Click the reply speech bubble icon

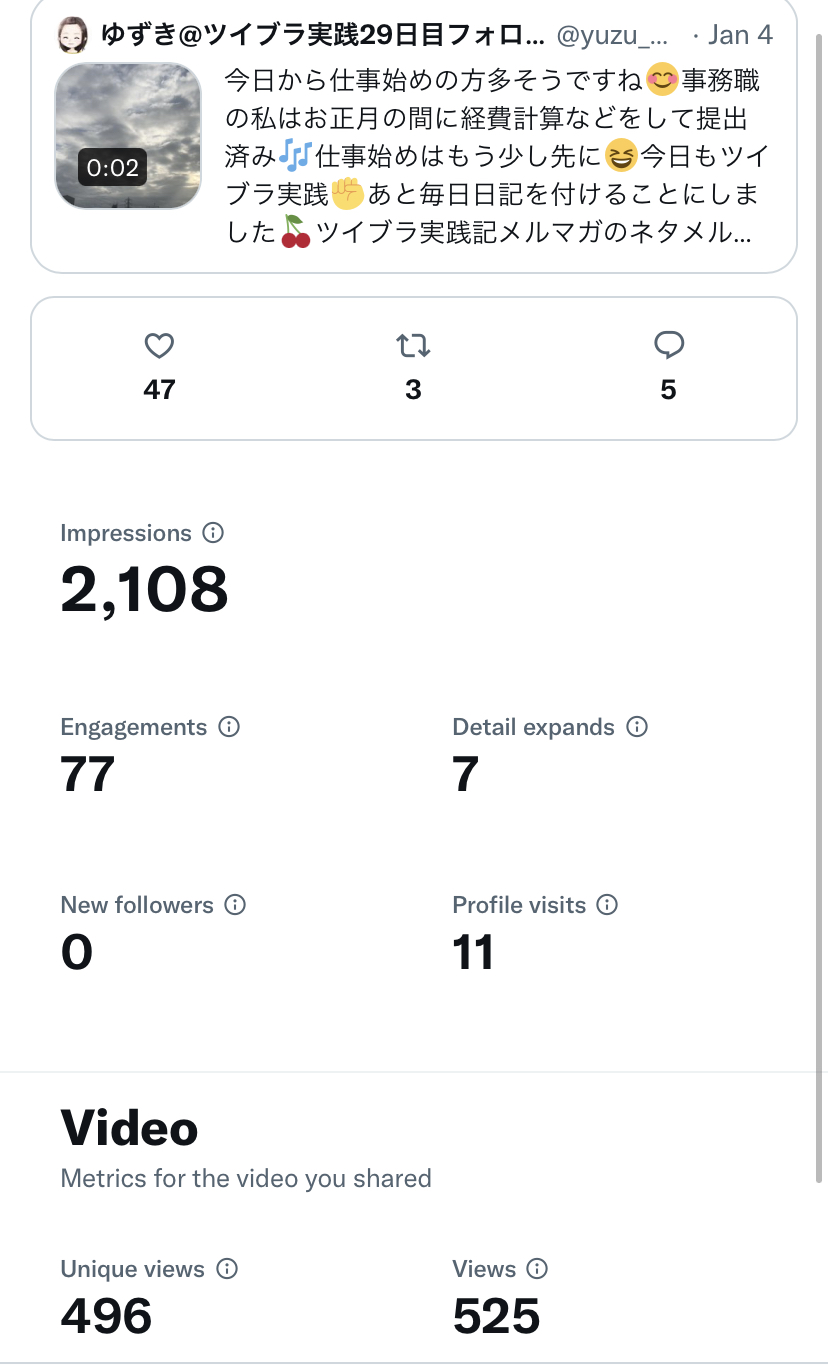point(668,346)
